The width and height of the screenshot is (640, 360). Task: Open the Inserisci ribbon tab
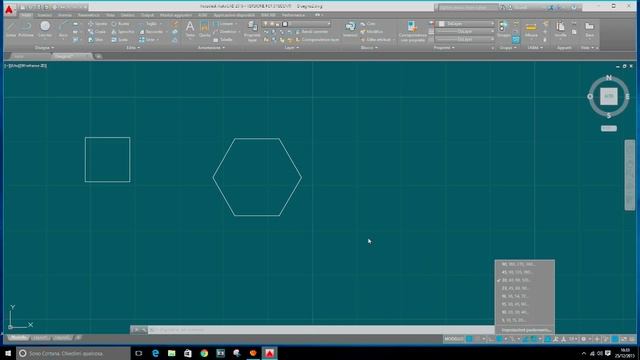44,15
